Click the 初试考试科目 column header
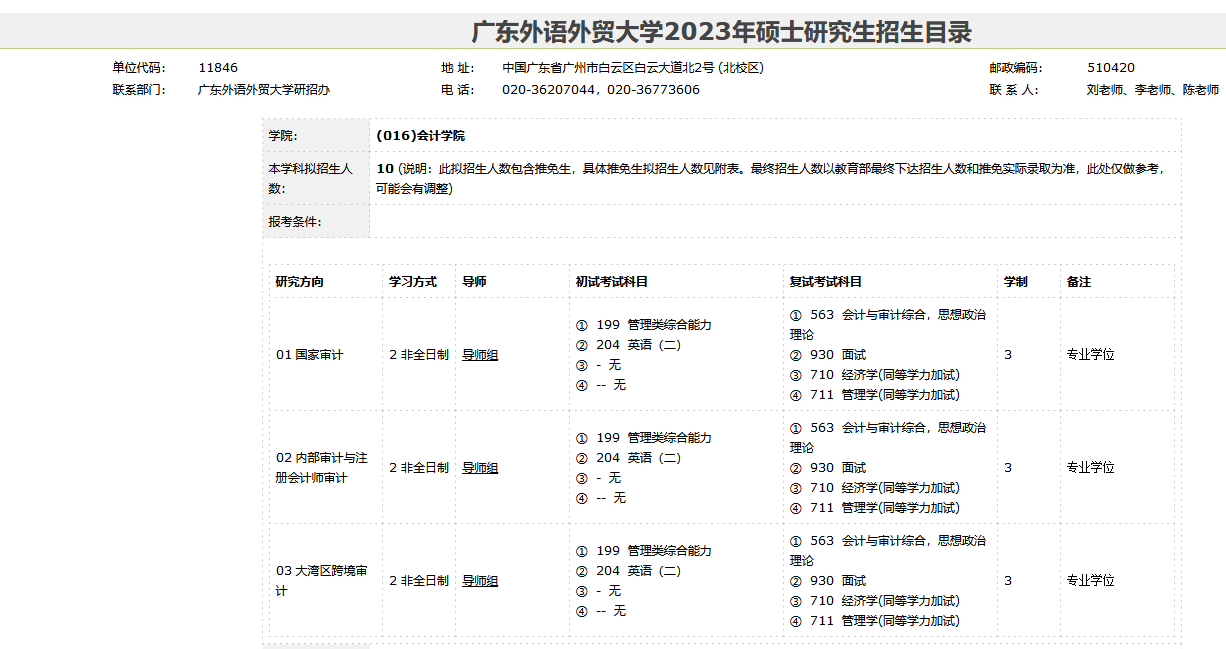1226x649 pixels. click(612, 282)
